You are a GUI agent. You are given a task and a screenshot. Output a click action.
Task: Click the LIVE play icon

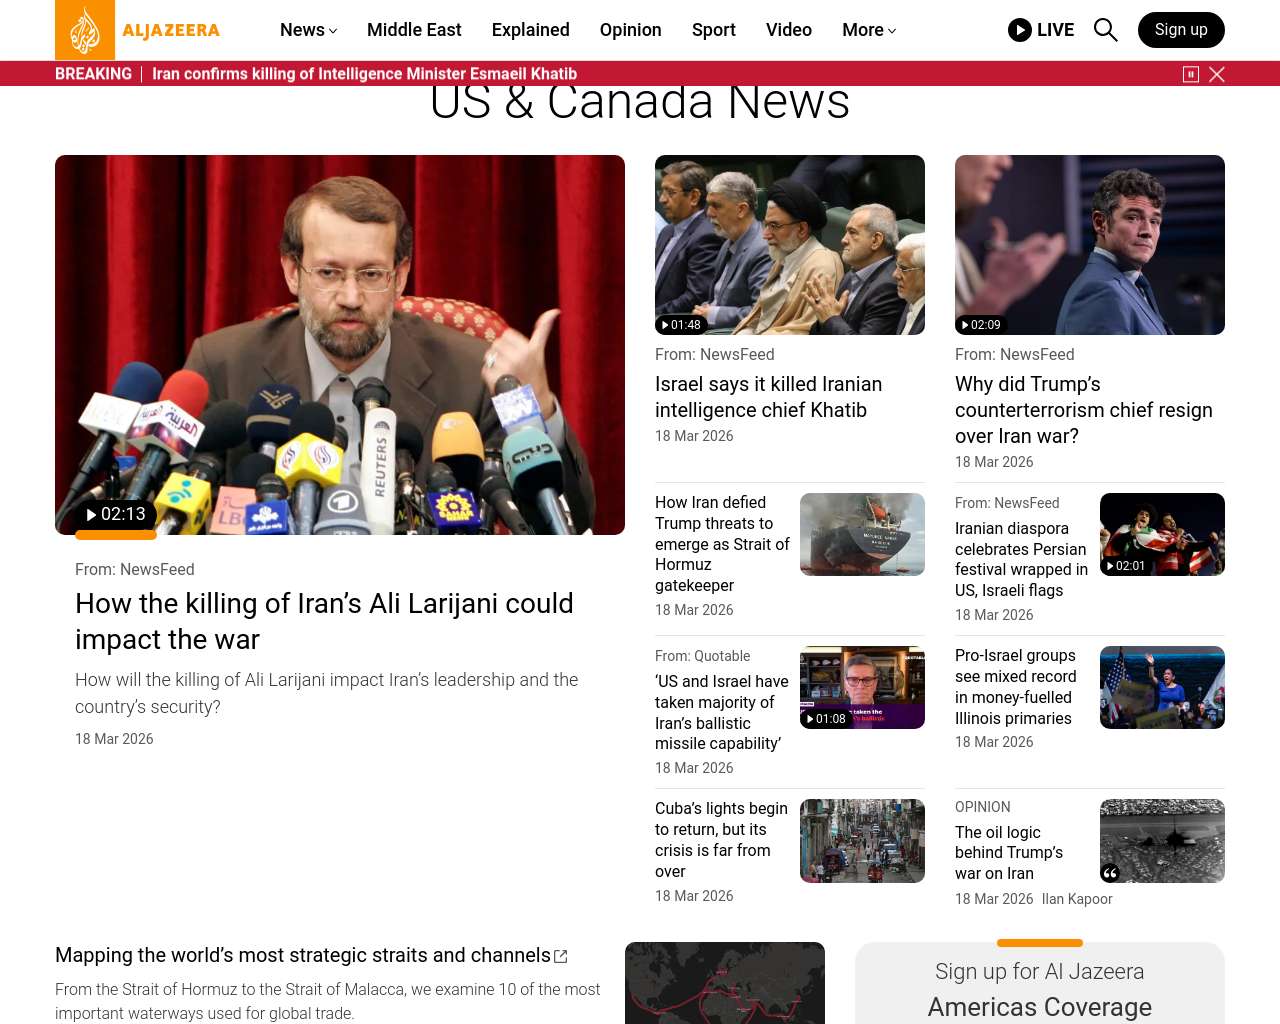click(1020, 30)
